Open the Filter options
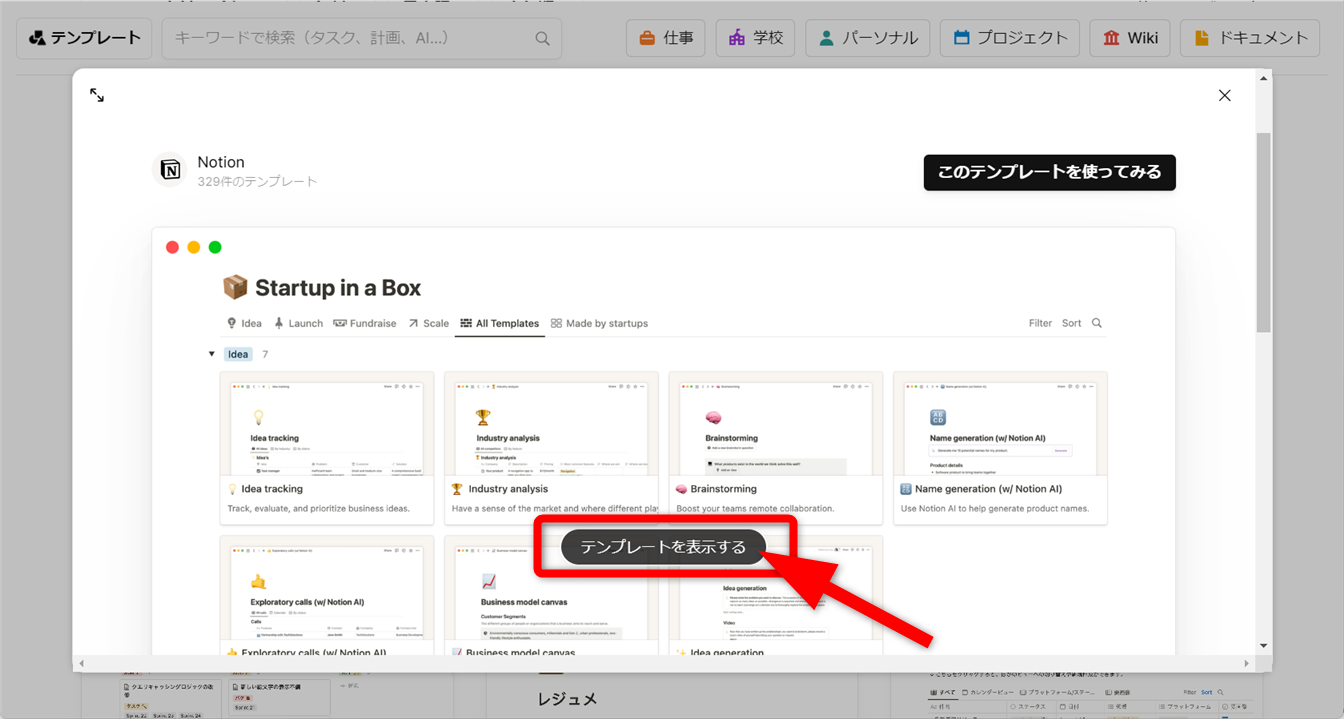1344x719 pixels. [1040, 323]
